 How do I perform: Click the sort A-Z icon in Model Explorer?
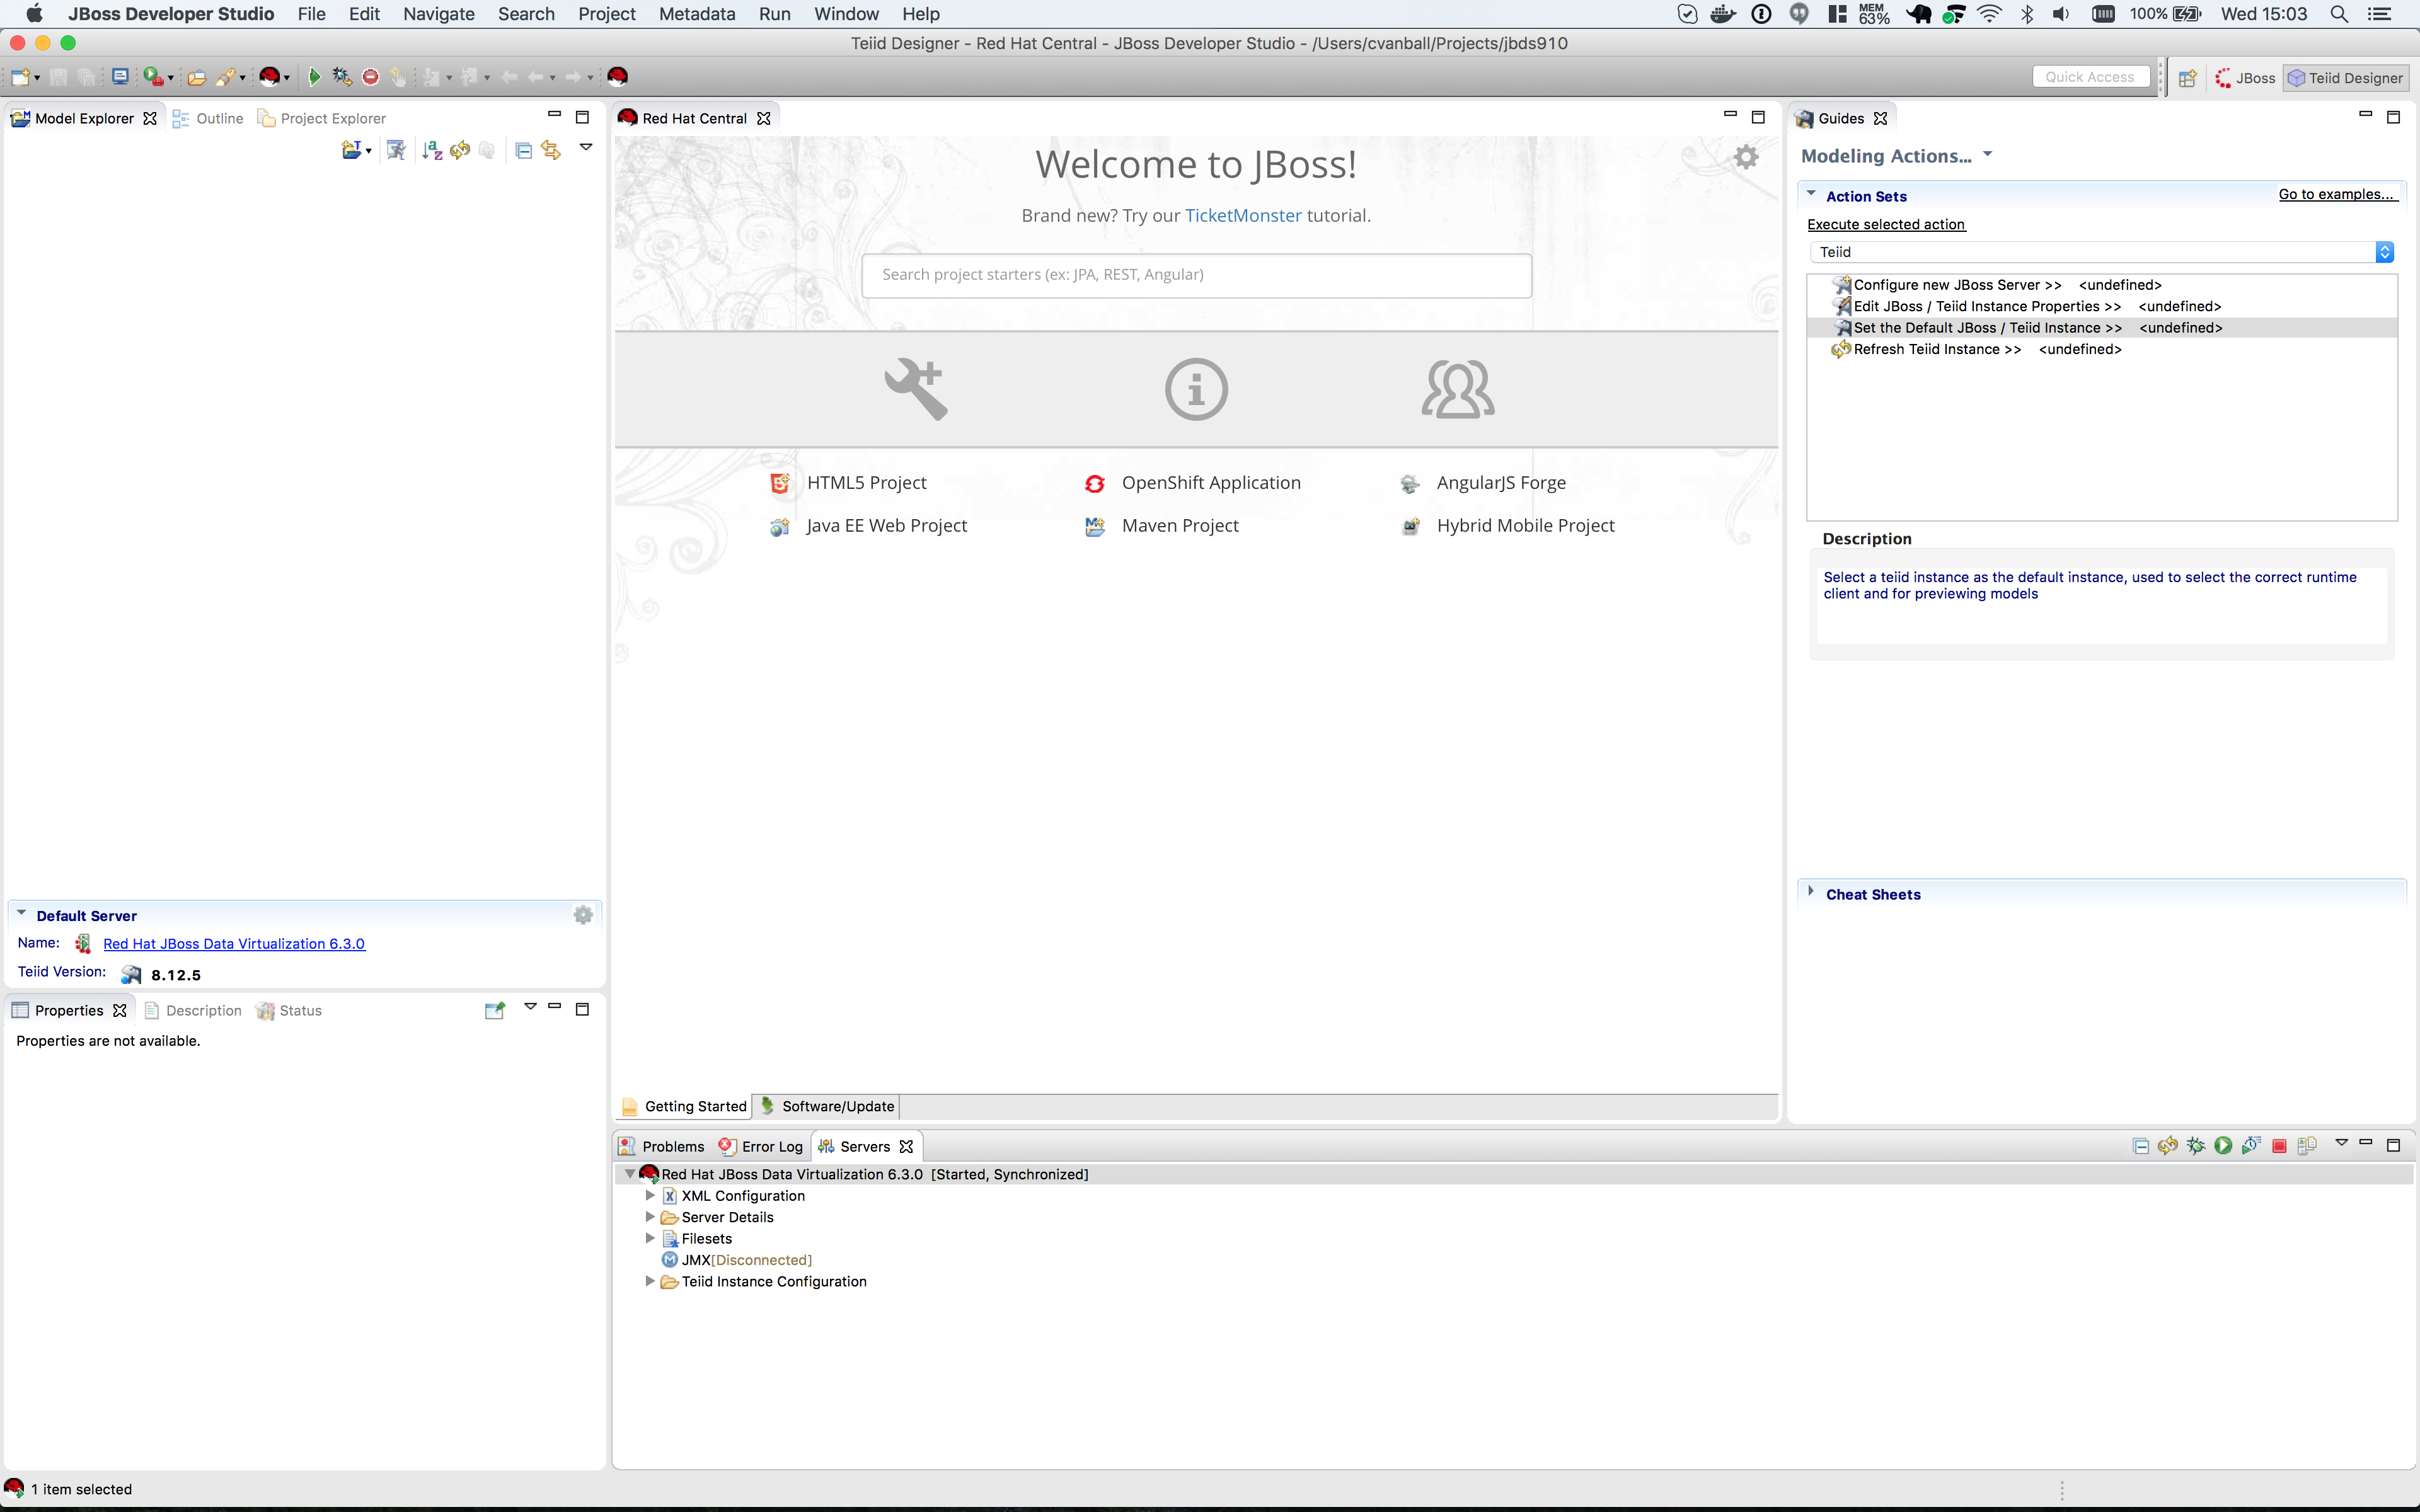pyautogui.click(x=432, y=150)
